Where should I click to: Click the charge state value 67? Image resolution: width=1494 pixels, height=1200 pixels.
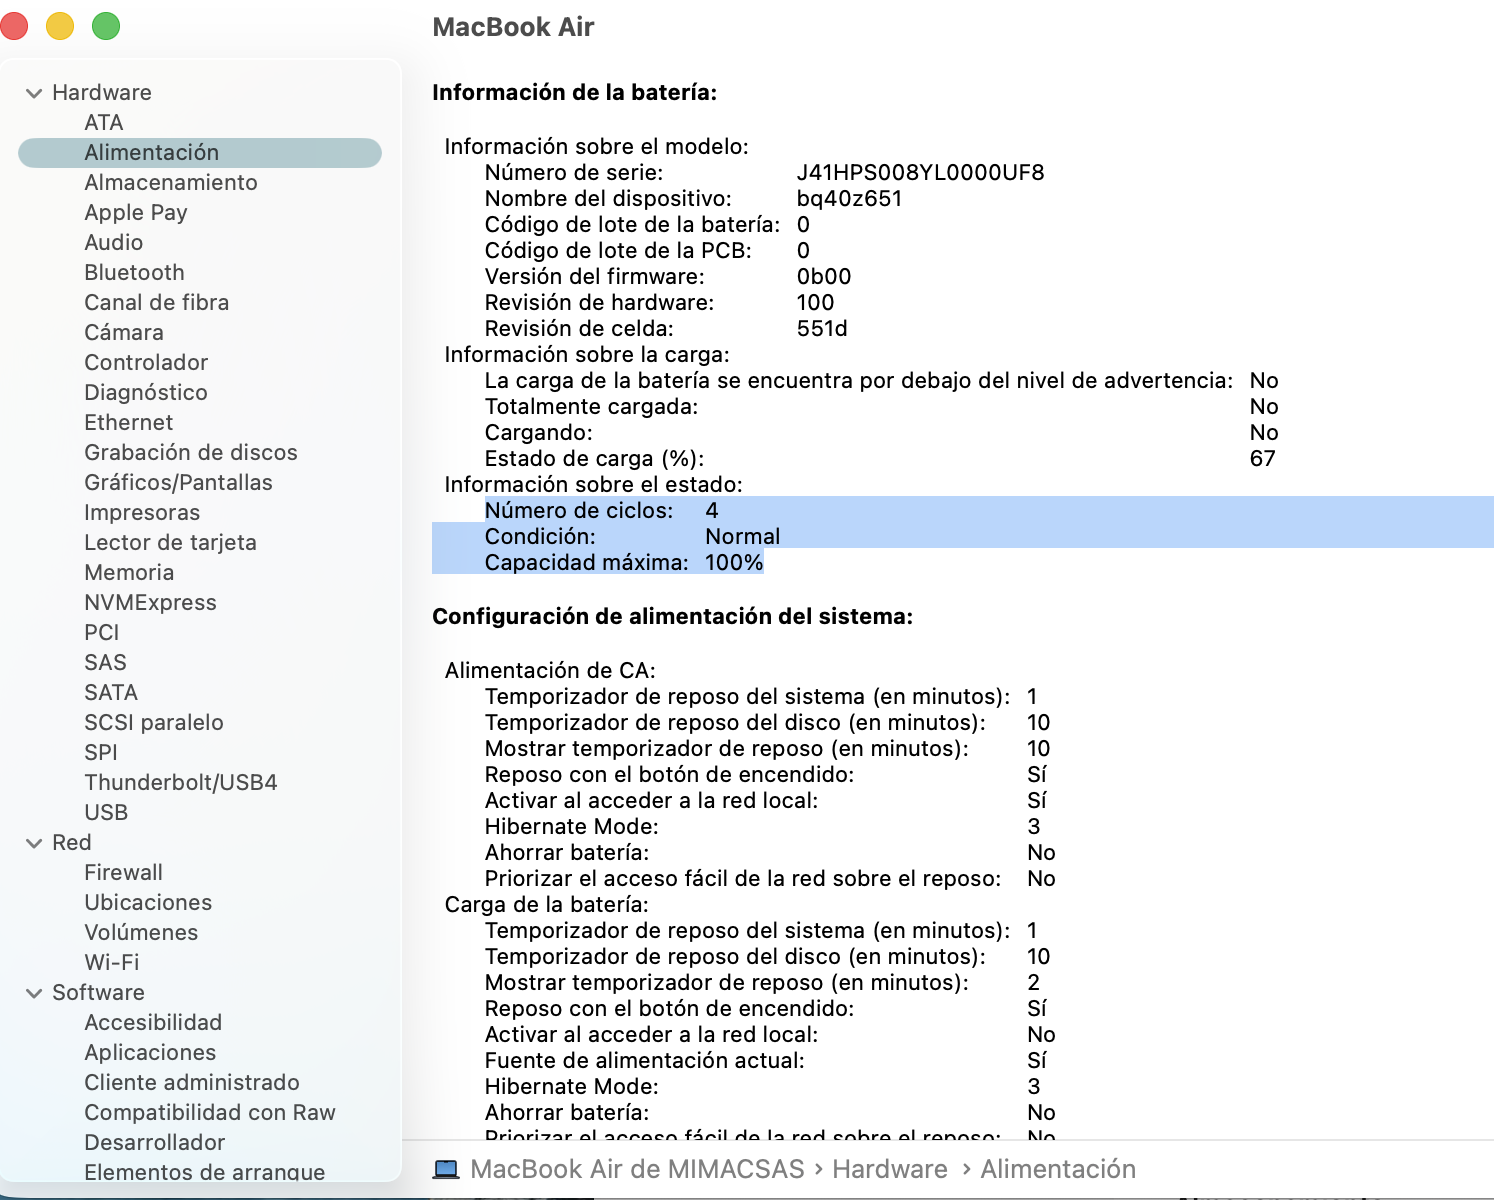pos(1263,458)
